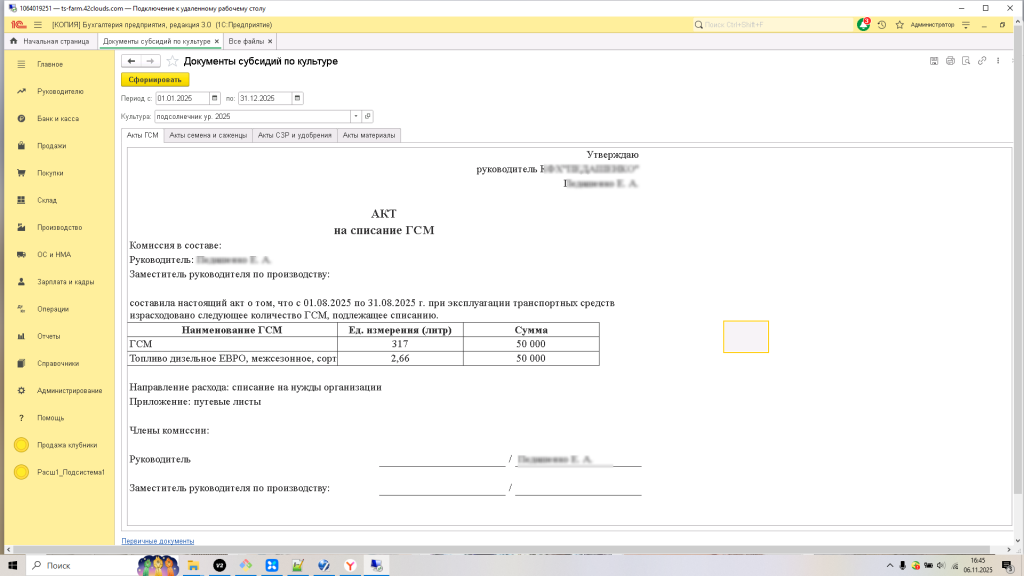
Task: Click the end date field 31.12.2025
Action: point(264,98)
